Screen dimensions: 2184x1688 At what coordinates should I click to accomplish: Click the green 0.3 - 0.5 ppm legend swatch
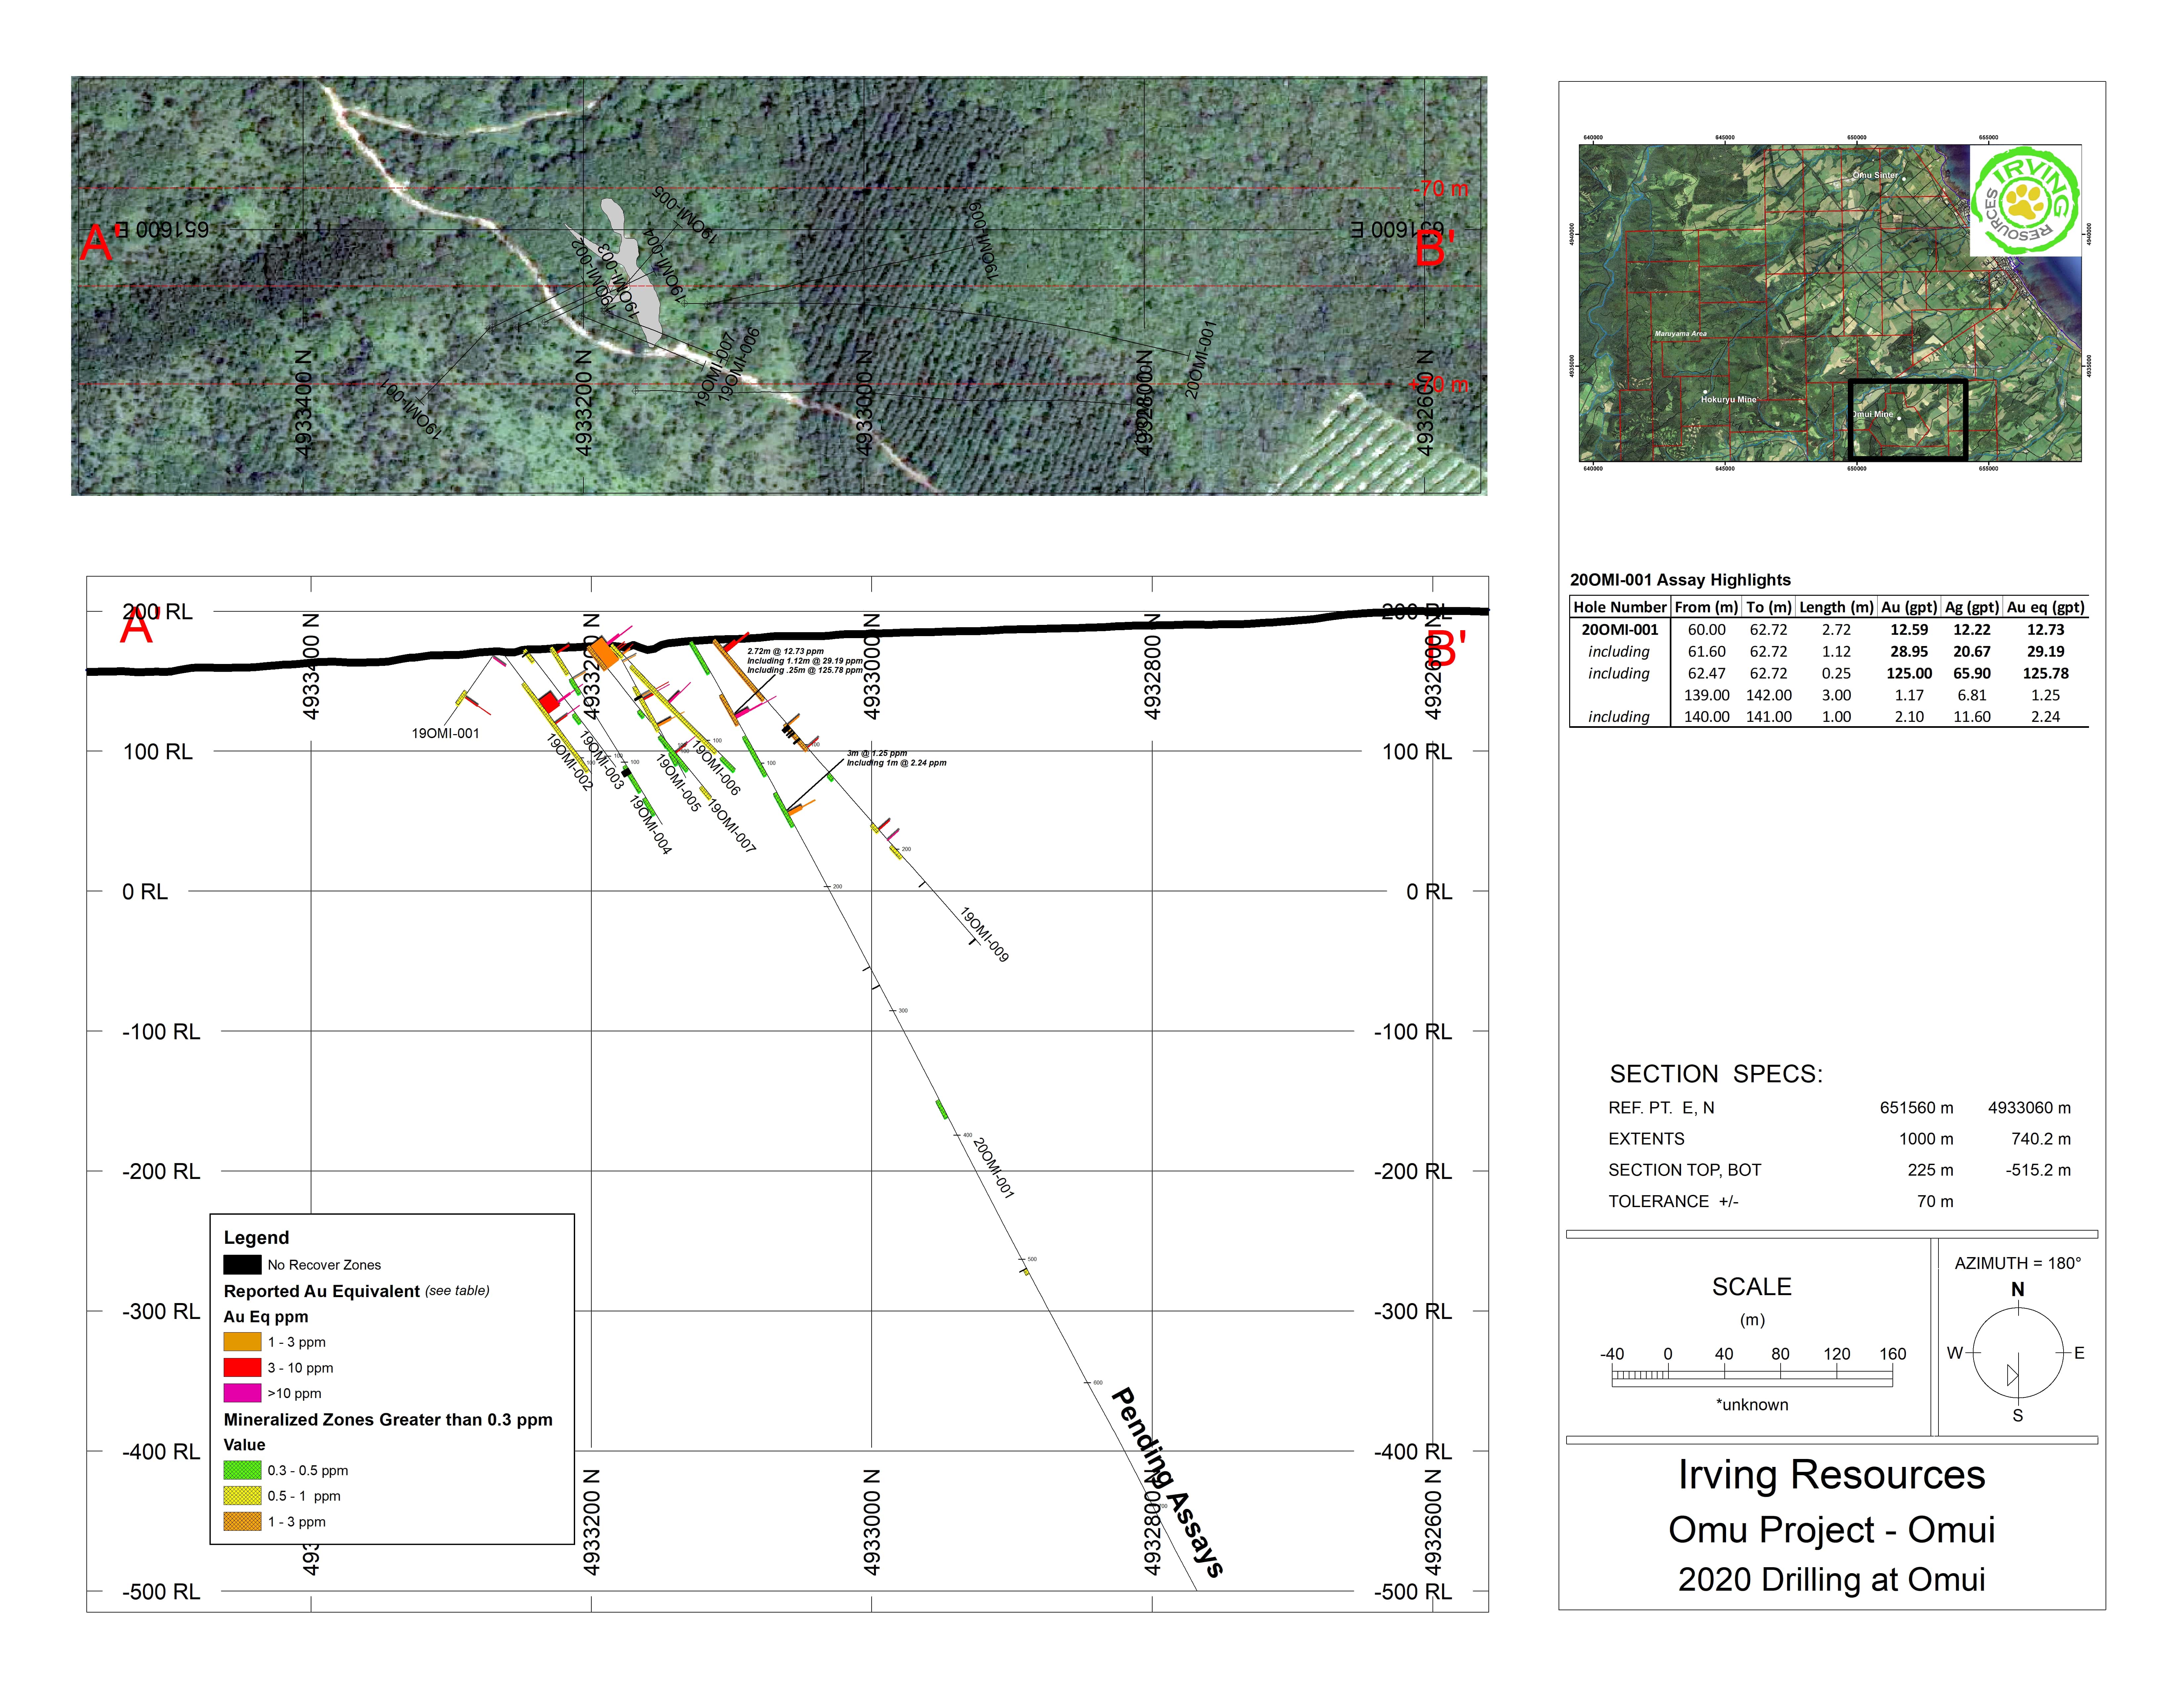pyautogui.click(x=242, y=1470)
